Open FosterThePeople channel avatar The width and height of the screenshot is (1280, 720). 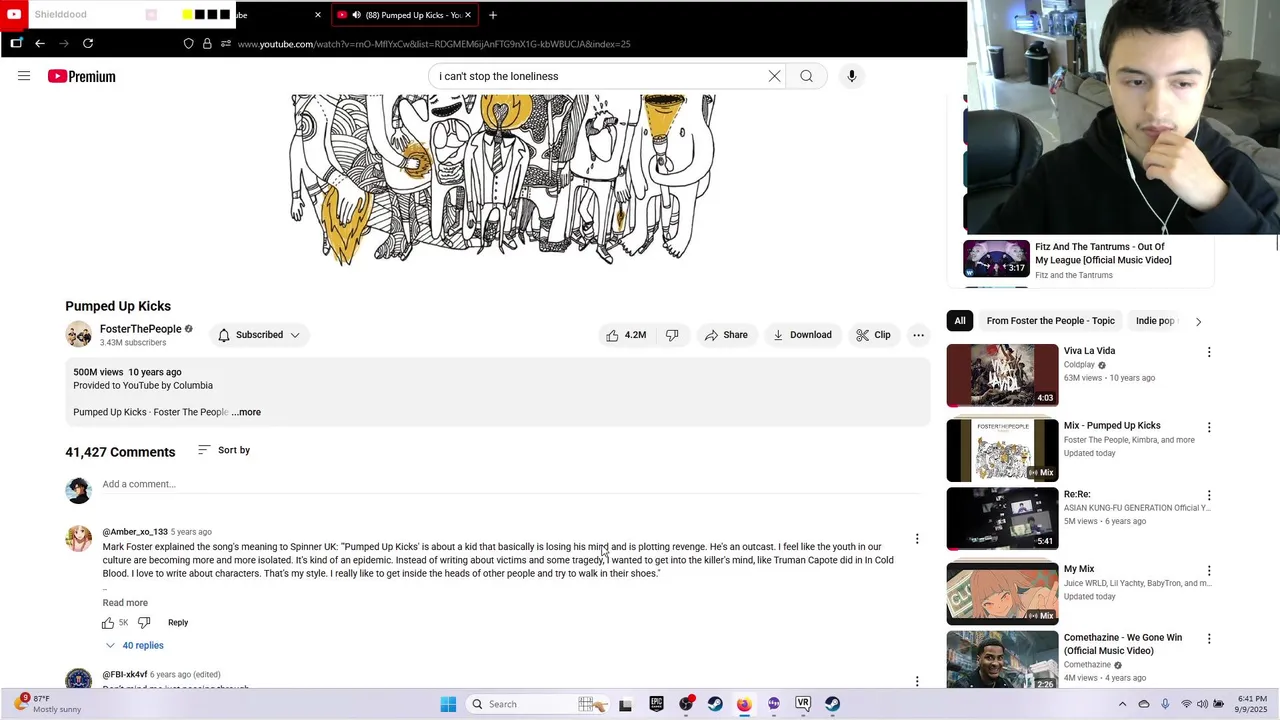click(79, 335)
